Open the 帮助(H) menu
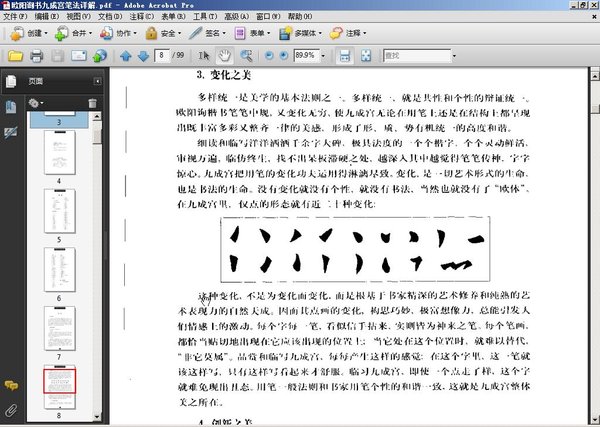The height and width of the screenshot is (427, 600). (x=300, y=16)
